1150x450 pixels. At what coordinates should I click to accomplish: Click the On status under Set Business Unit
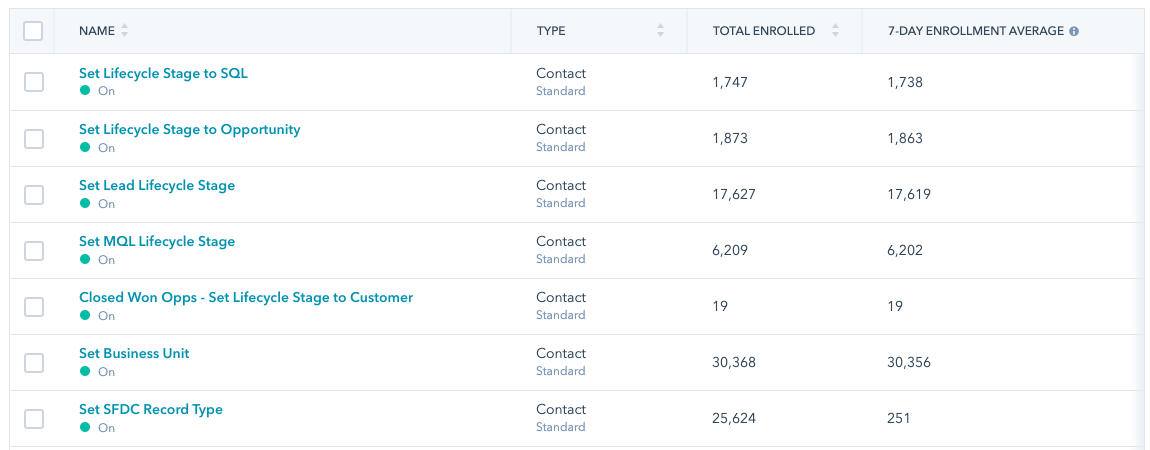[x=106, y=372]
